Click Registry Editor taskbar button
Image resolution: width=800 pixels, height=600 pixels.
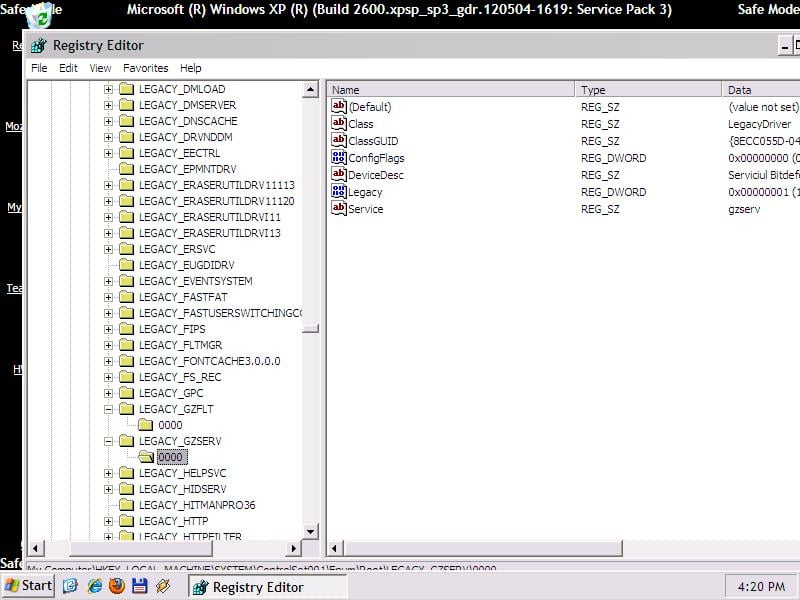267,587
